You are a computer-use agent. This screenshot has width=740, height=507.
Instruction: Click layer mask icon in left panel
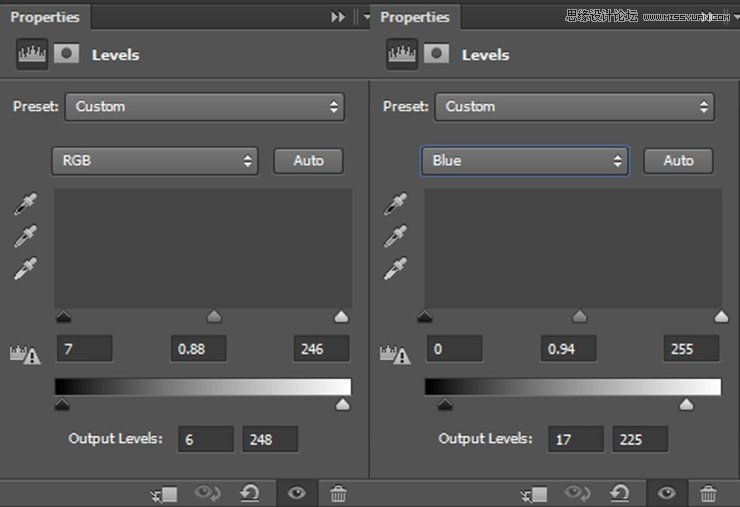pos(67,54)
